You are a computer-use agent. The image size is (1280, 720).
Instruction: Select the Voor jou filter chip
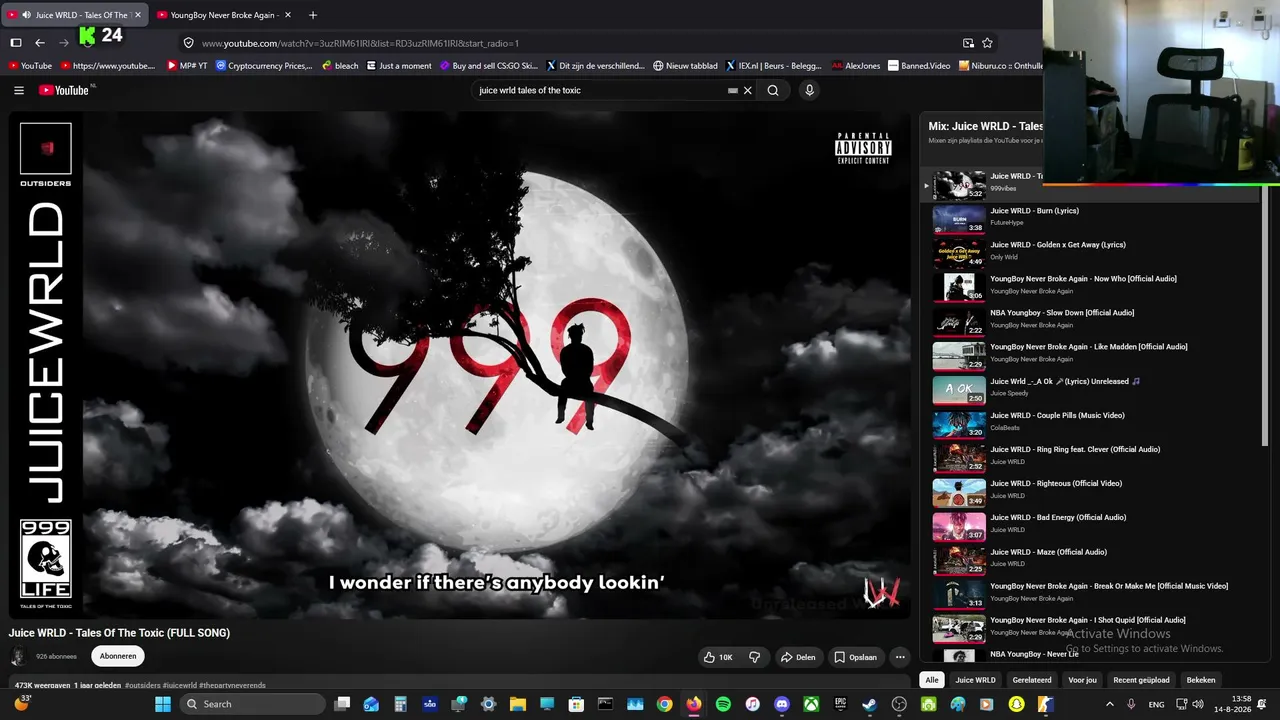point(1082,680)
